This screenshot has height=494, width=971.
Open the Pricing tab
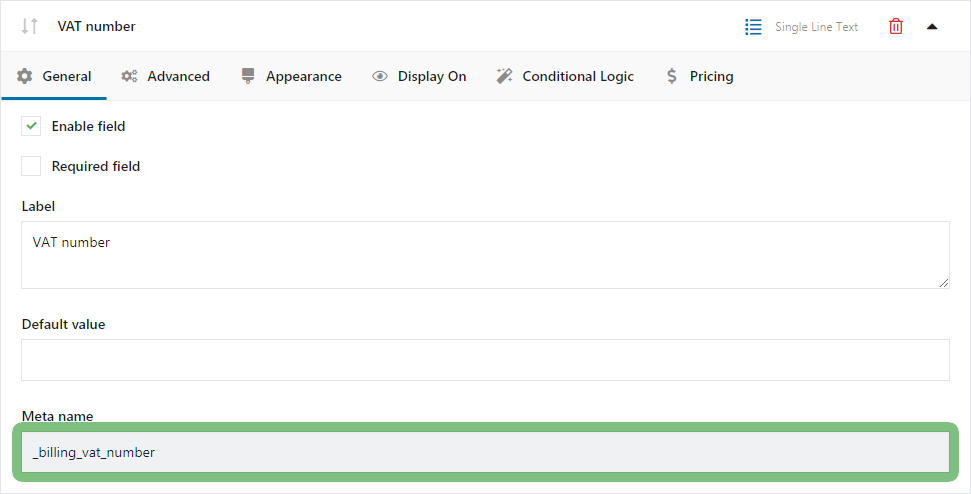(x=700, y=76)
